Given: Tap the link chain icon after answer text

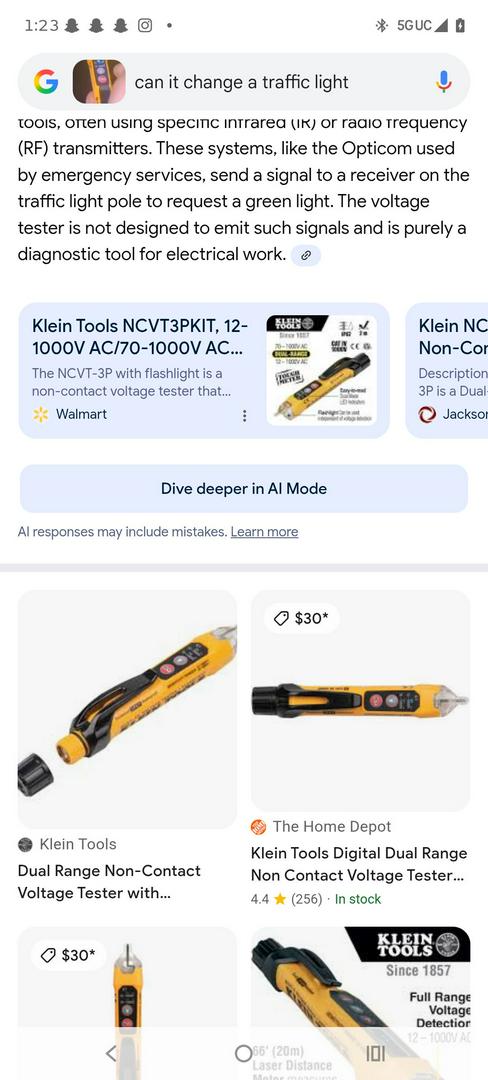Looking at the screenshot, I should click(306, 255).
